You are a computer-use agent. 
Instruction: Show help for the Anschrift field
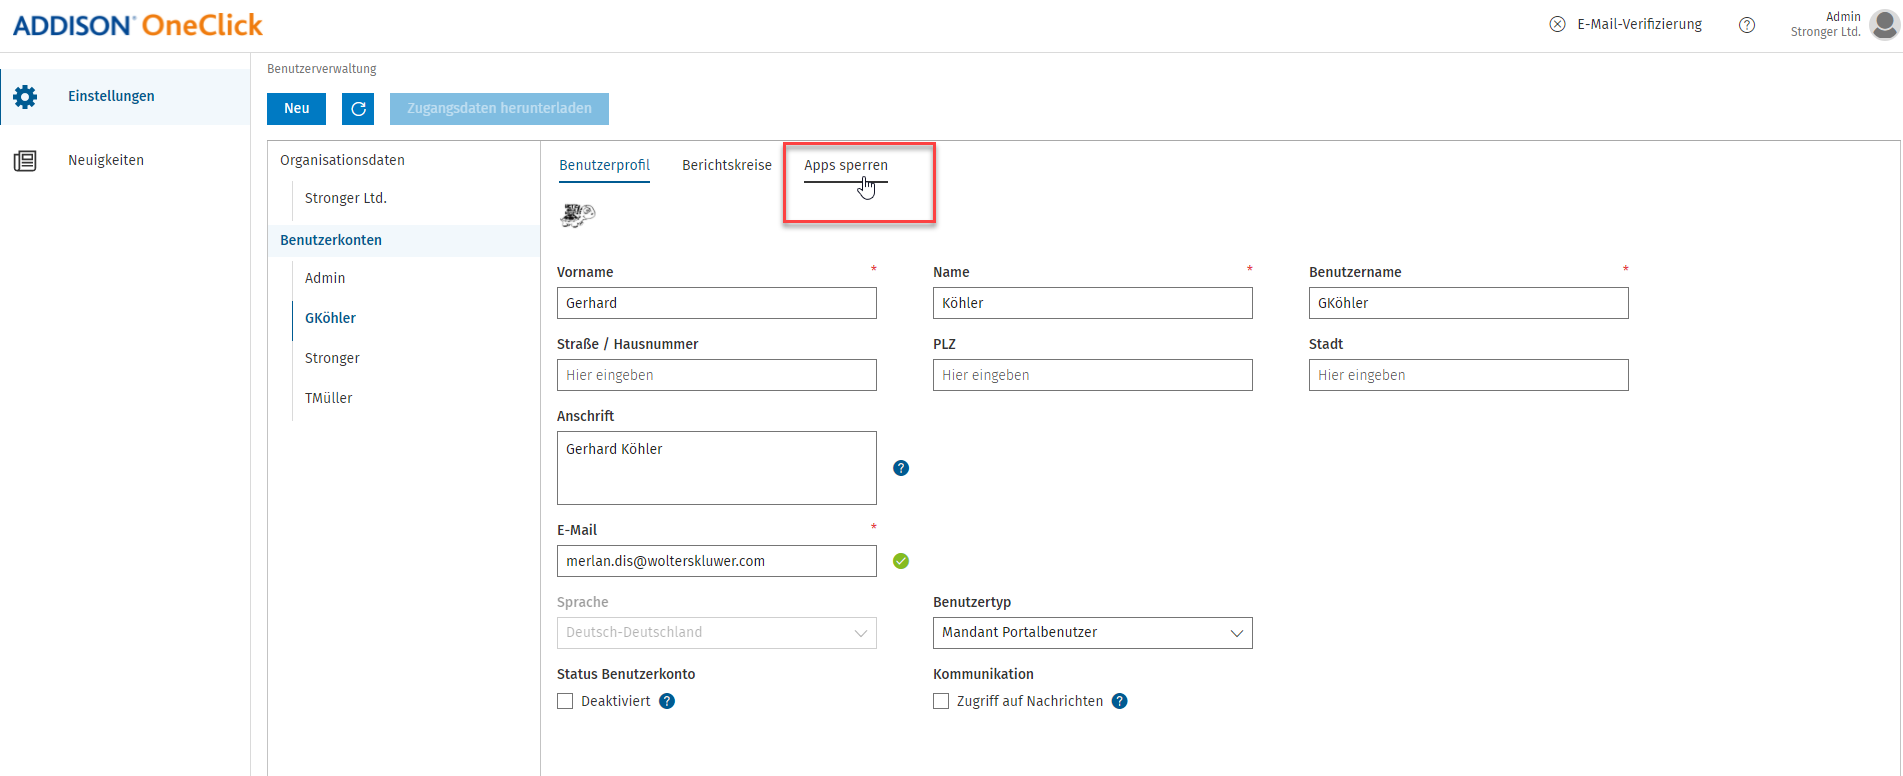(901, 468)
